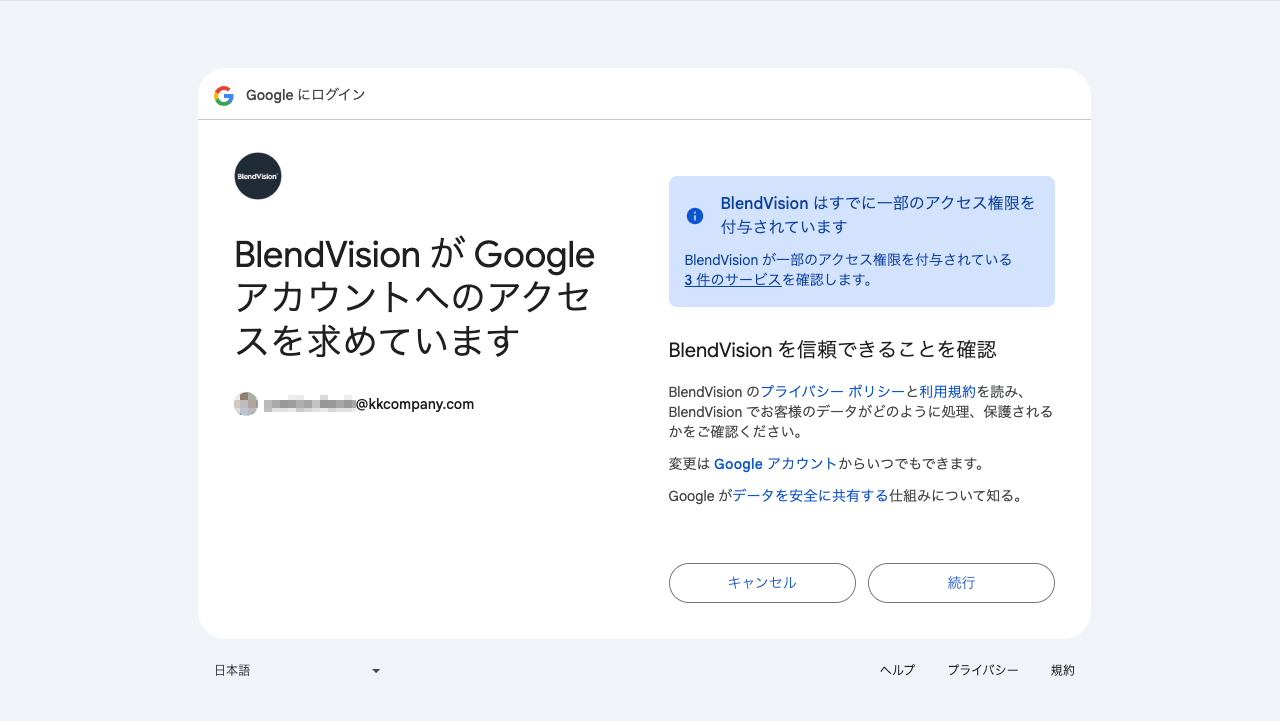
Task: Open the プライバシー footer link
Action: [983, 671]
